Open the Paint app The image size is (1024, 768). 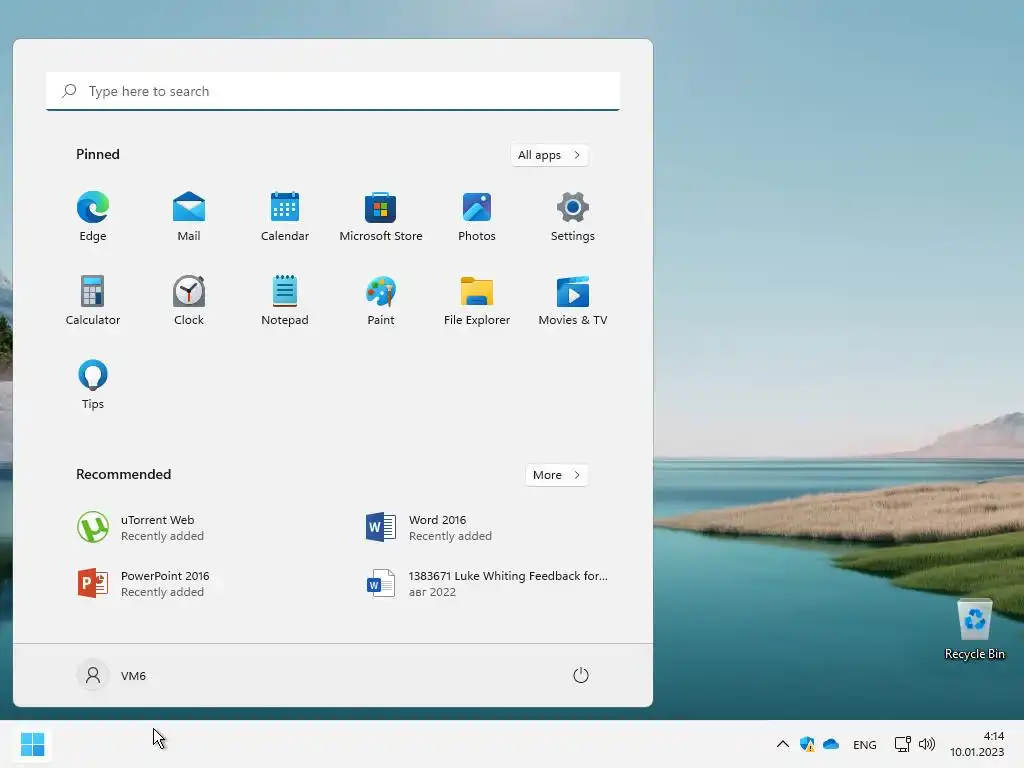pyautogui.click(x=381, y=301)
